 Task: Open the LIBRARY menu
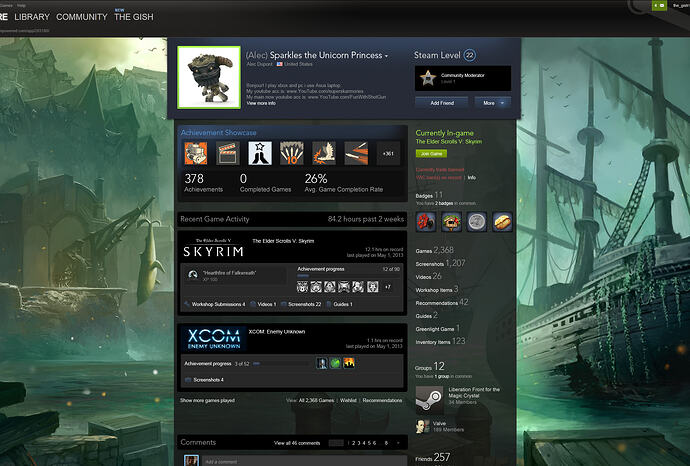coord(32,17)
